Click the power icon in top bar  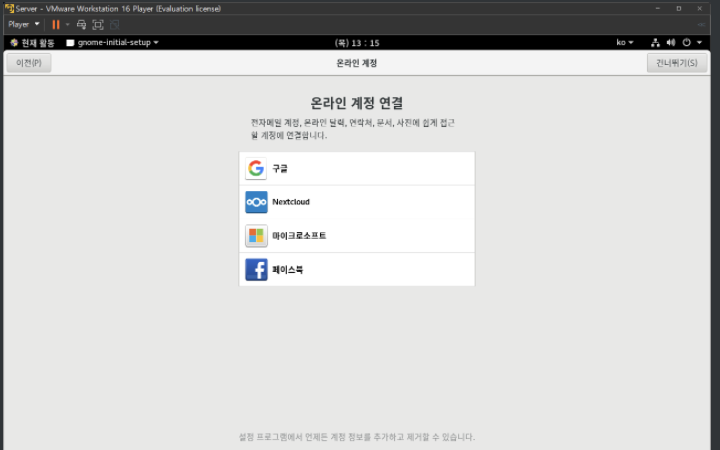686,43
